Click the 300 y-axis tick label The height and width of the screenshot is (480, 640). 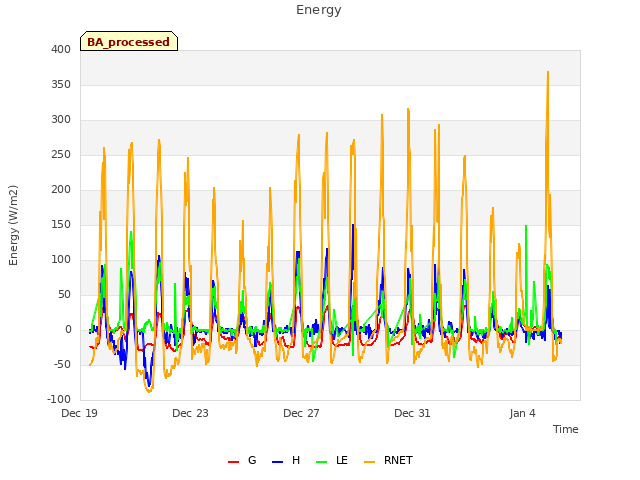61,120
